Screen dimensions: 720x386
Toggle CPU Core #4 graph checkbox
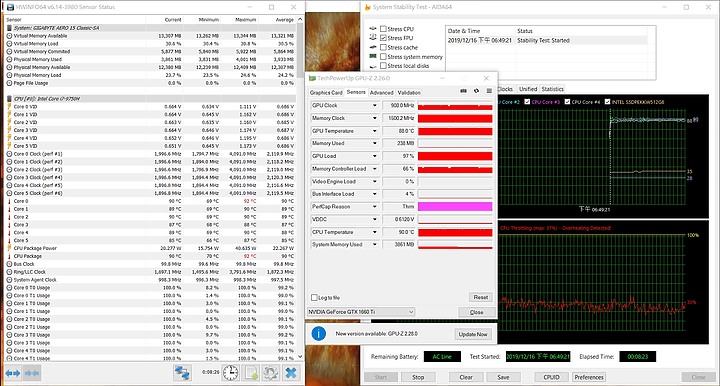point(567,102)
